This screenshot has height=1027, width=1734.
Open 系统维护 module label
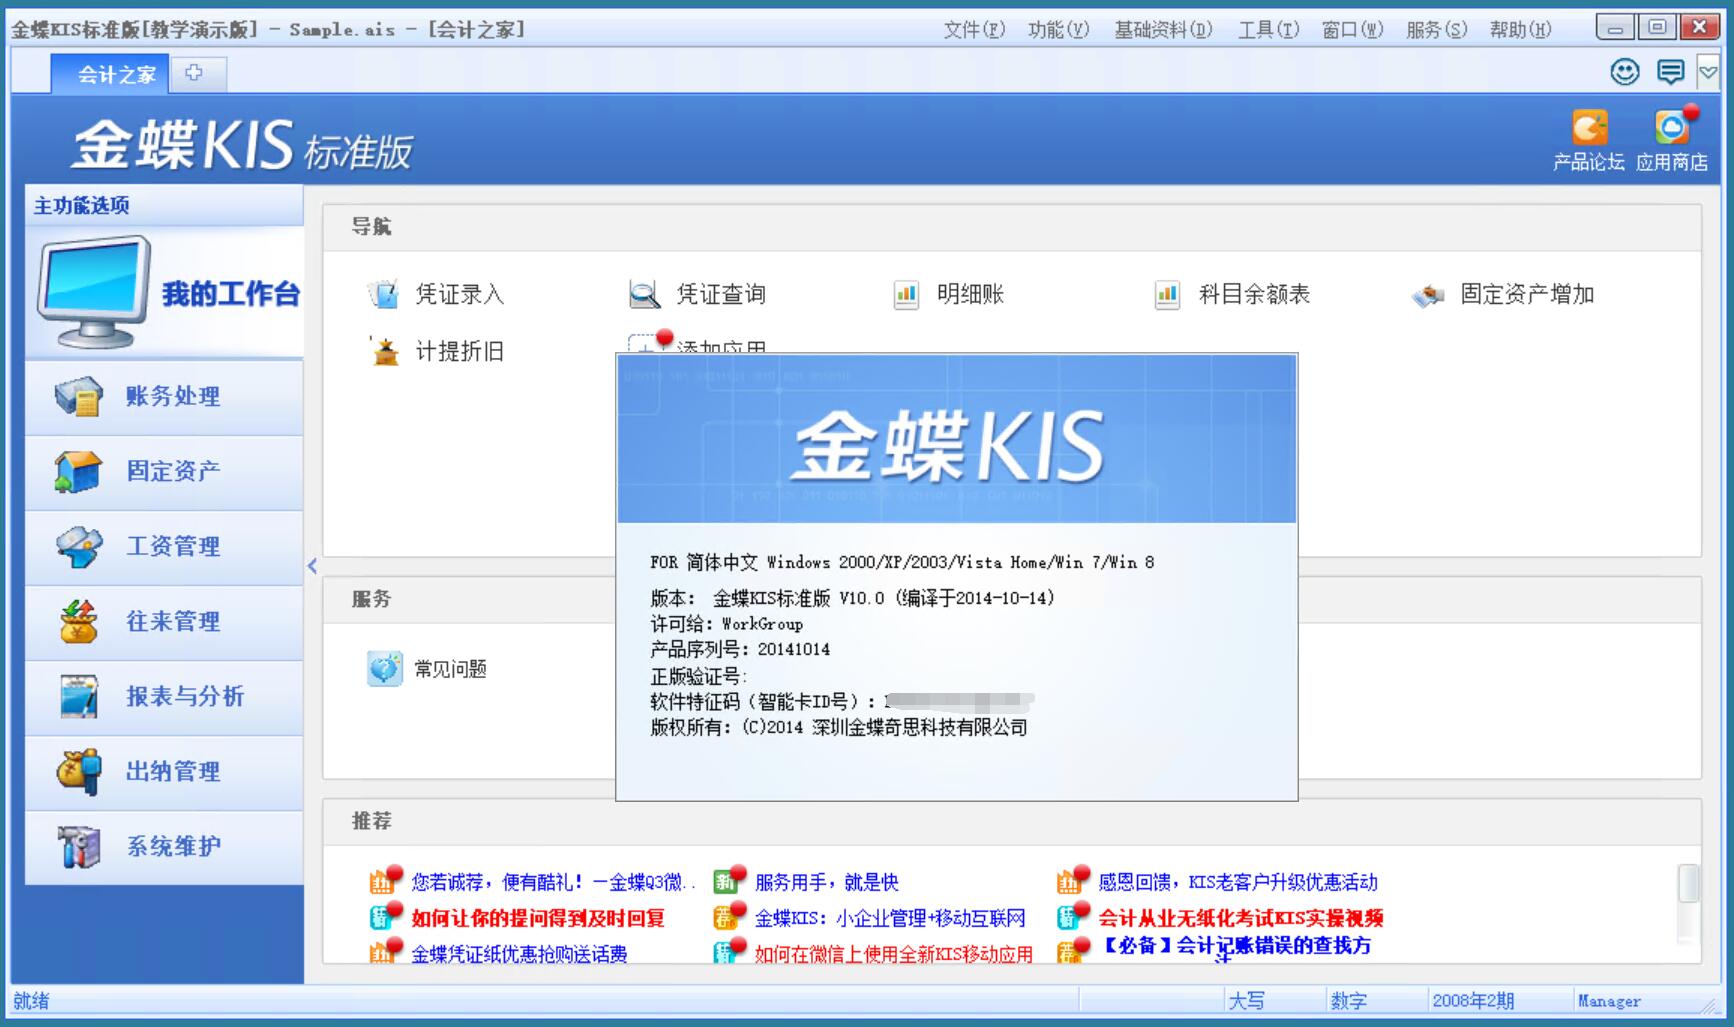click(x=173, y=846)
